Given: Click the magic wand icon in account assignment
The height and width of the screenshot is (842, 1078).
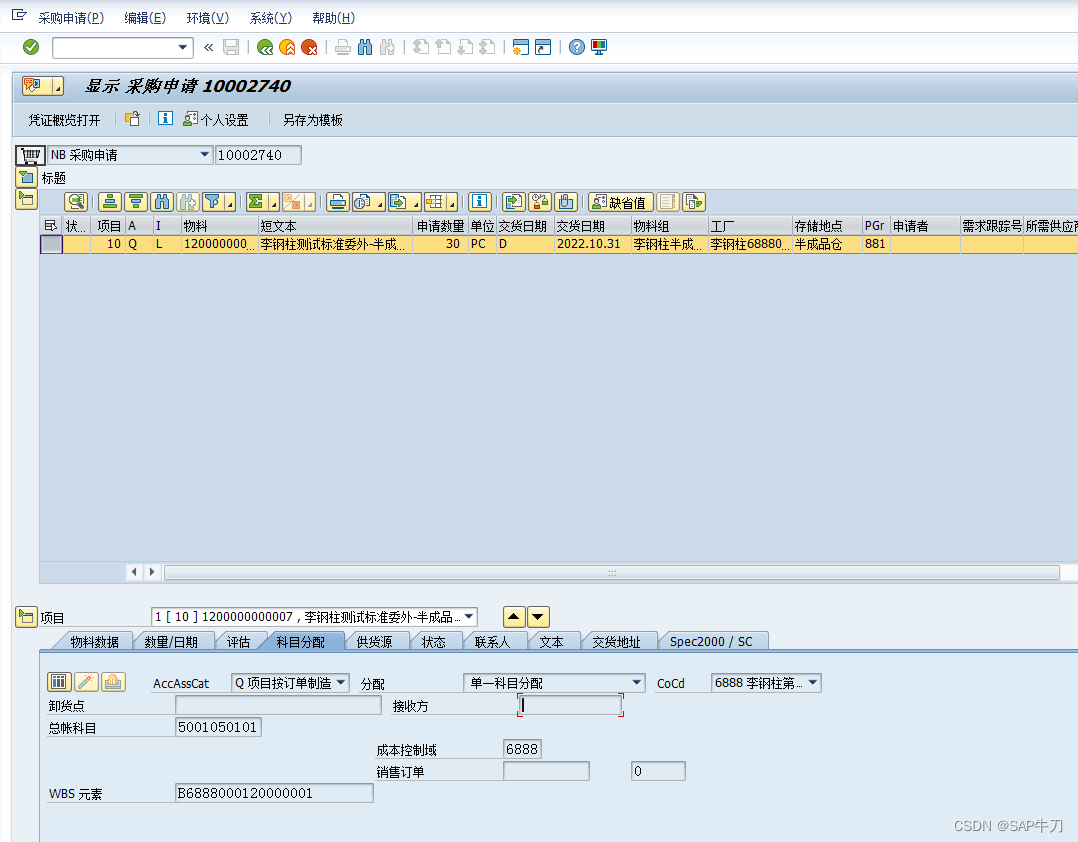Looking at the screenshot, I should click(x=86, y=682).
